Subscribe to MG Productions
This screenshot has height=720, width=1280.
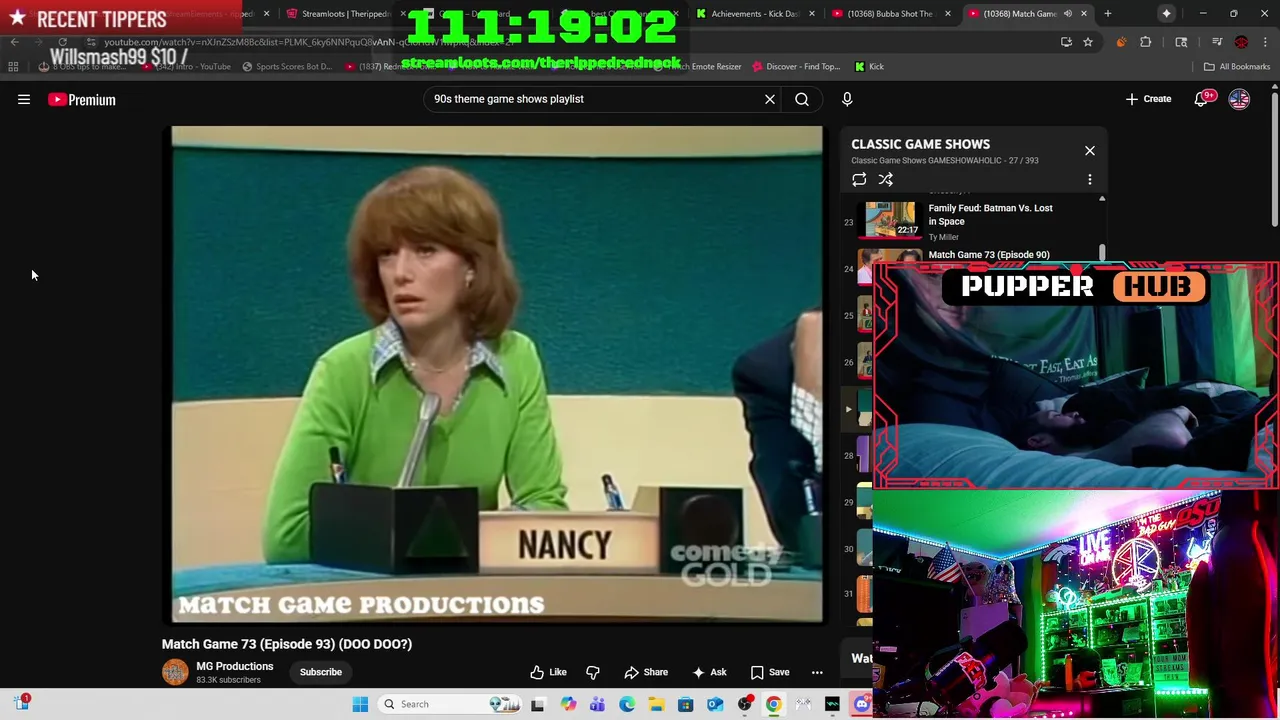[x=321, y=672]
